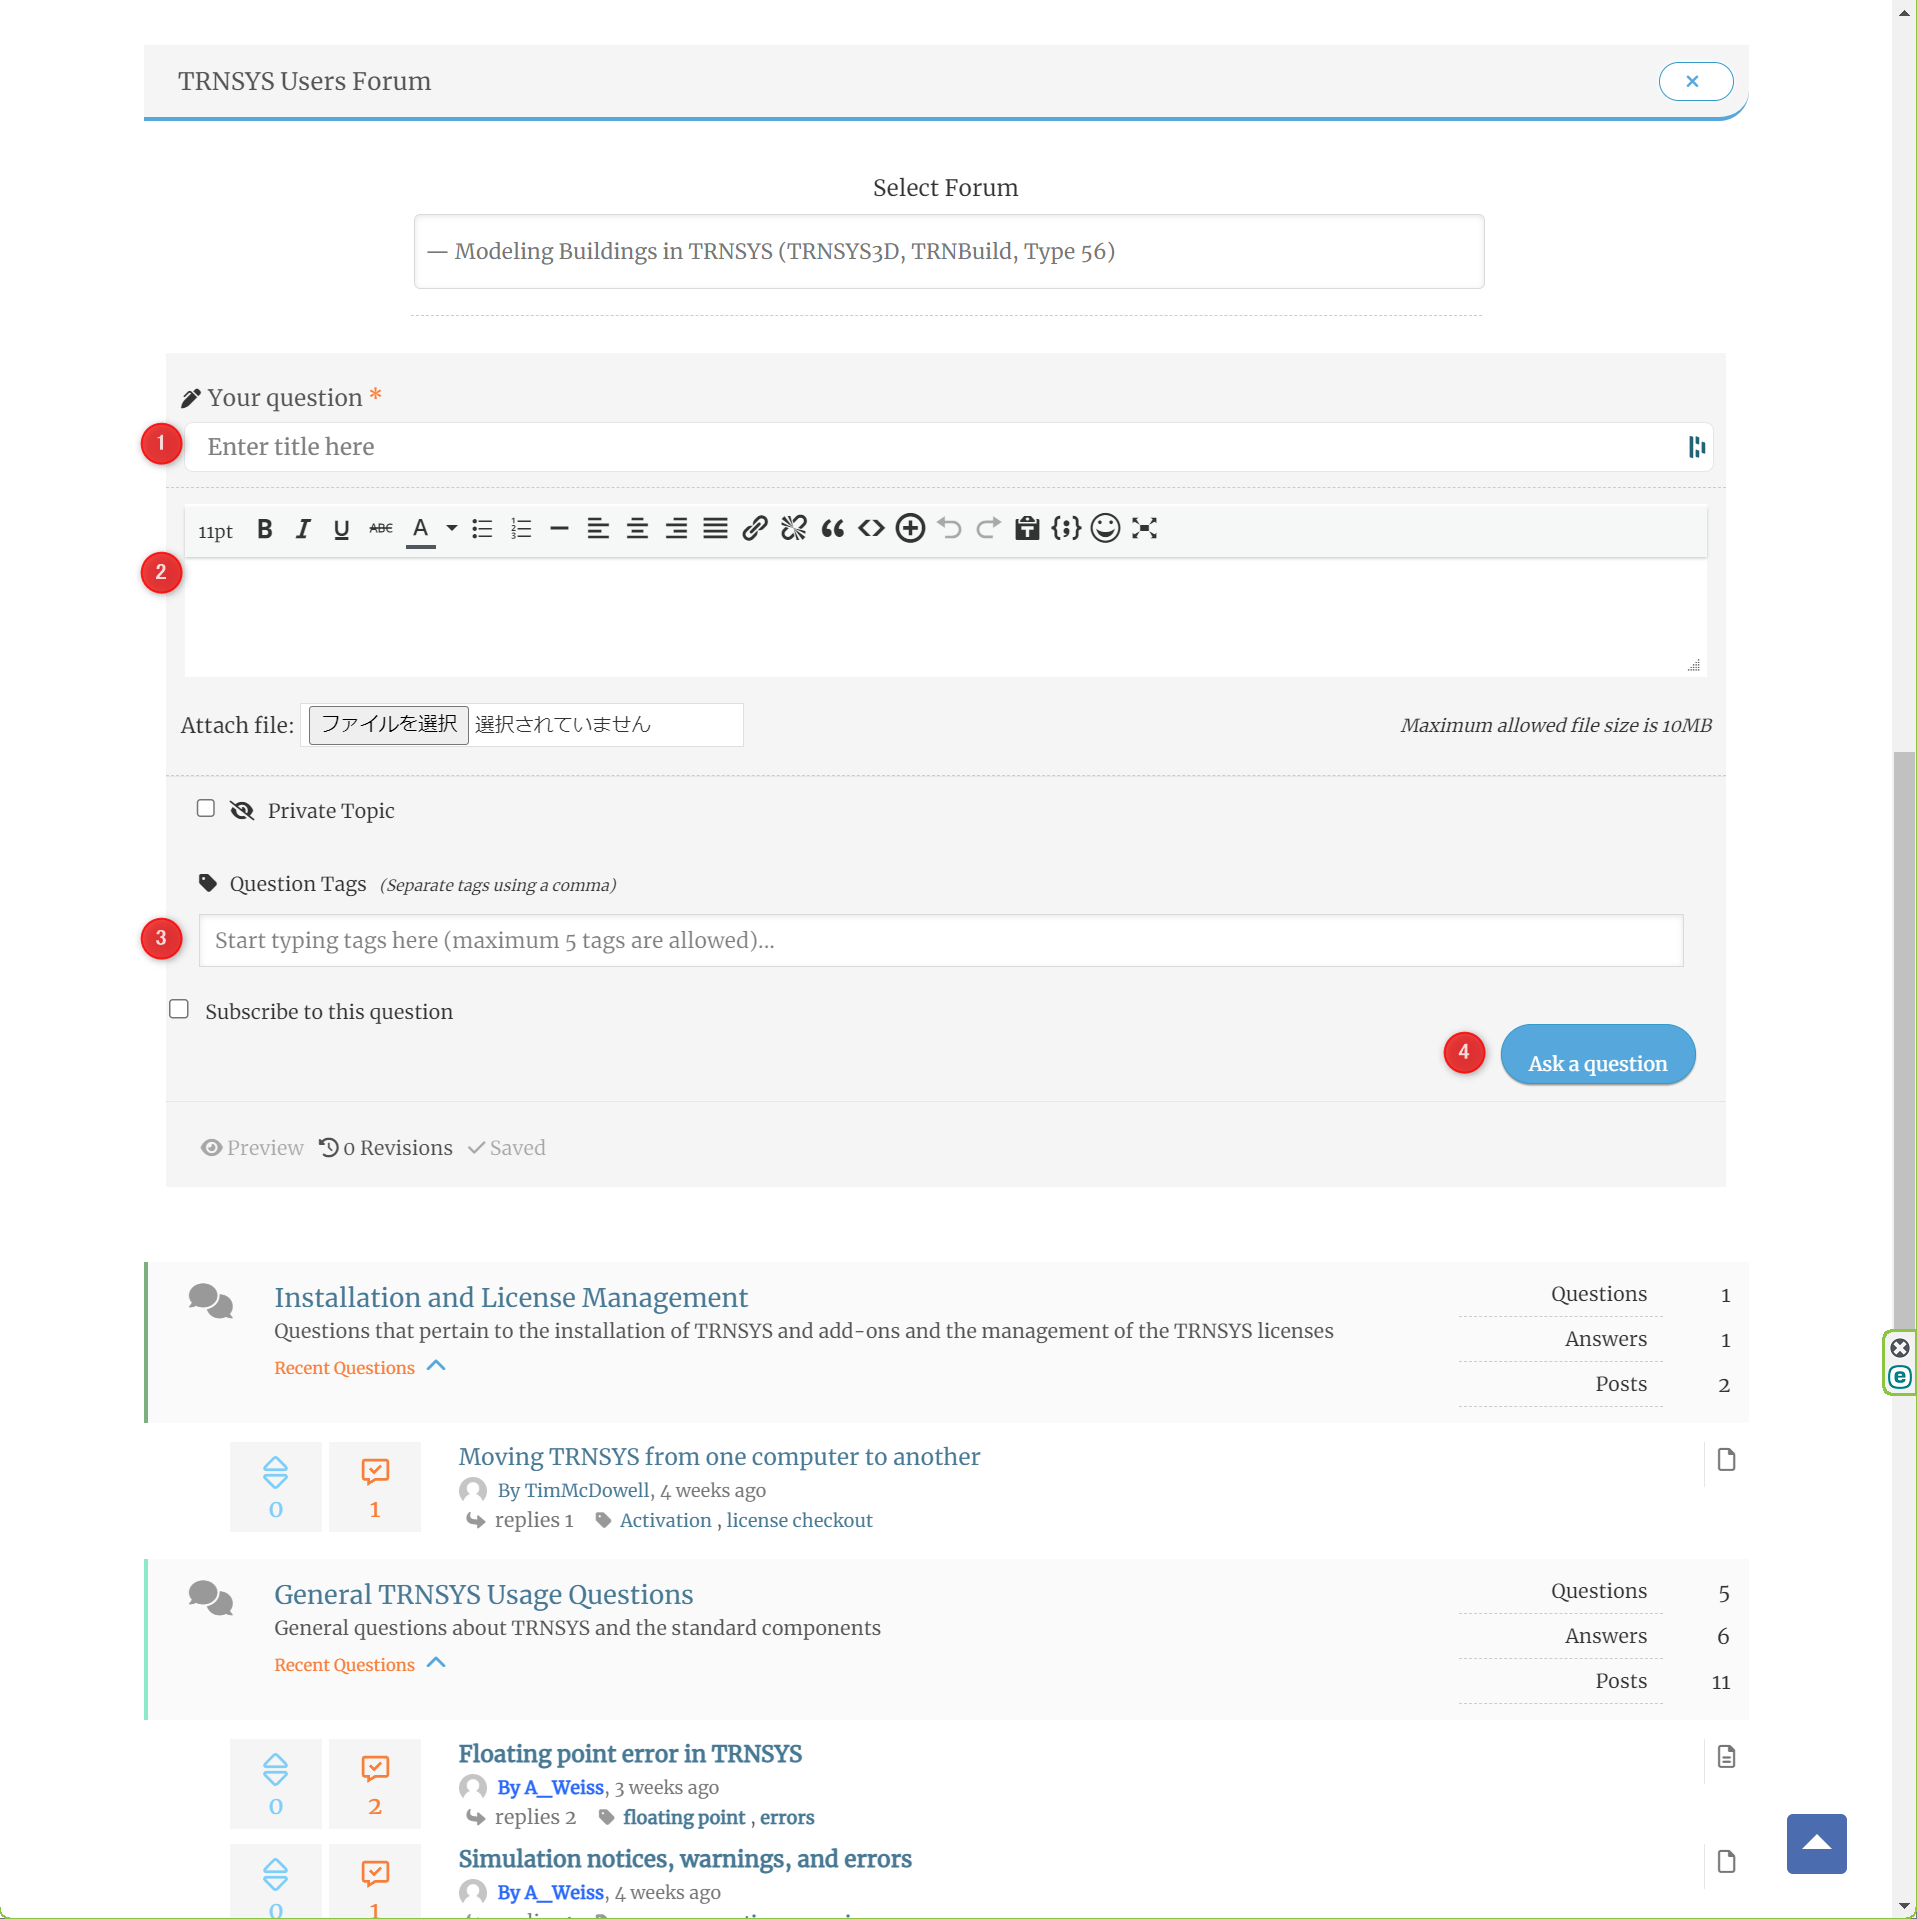Click the circled plus insert icon
This screenshot has width=1917, height=1919.
coord(910,529)
